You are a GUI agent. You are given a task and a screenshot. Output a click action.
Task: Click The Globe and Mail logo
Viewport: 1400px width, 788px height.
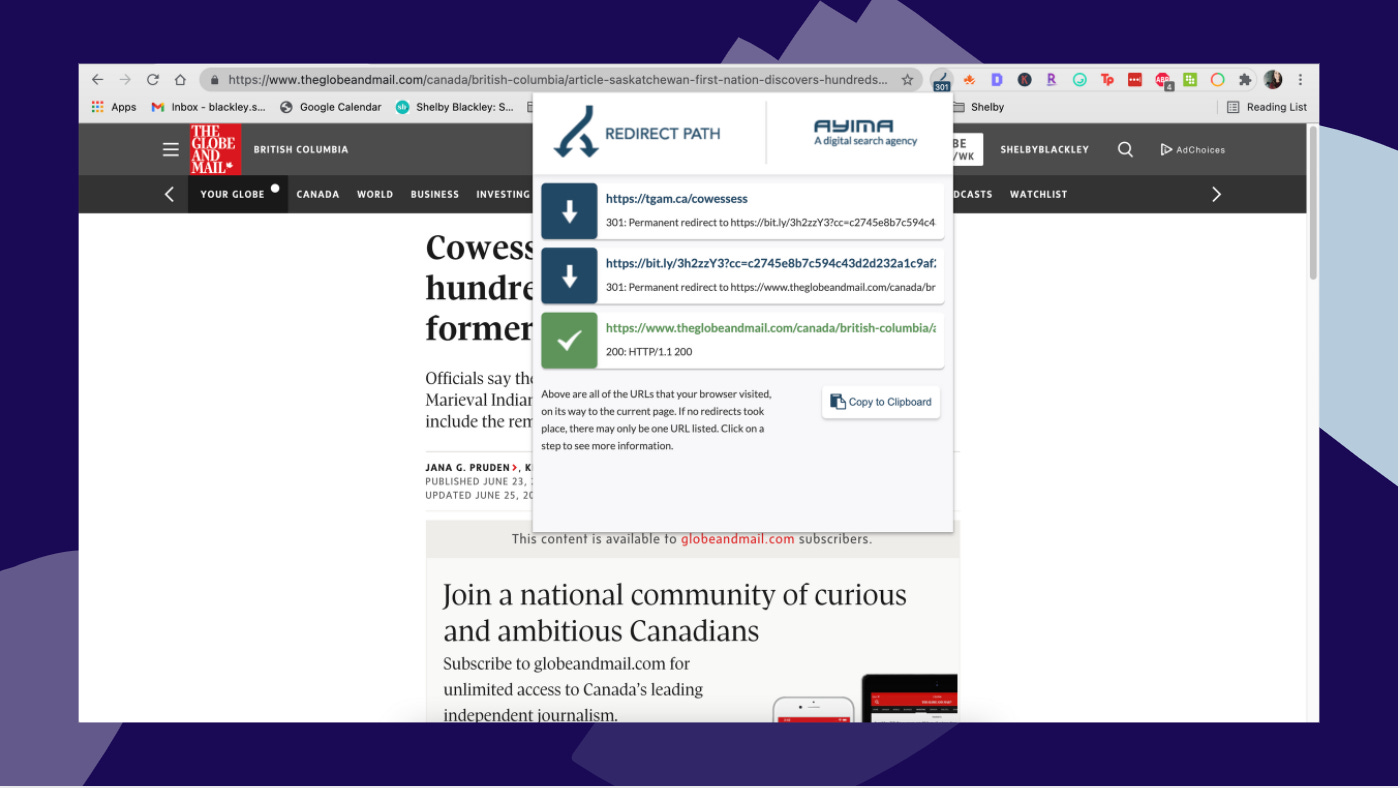(x=215, y=149)
